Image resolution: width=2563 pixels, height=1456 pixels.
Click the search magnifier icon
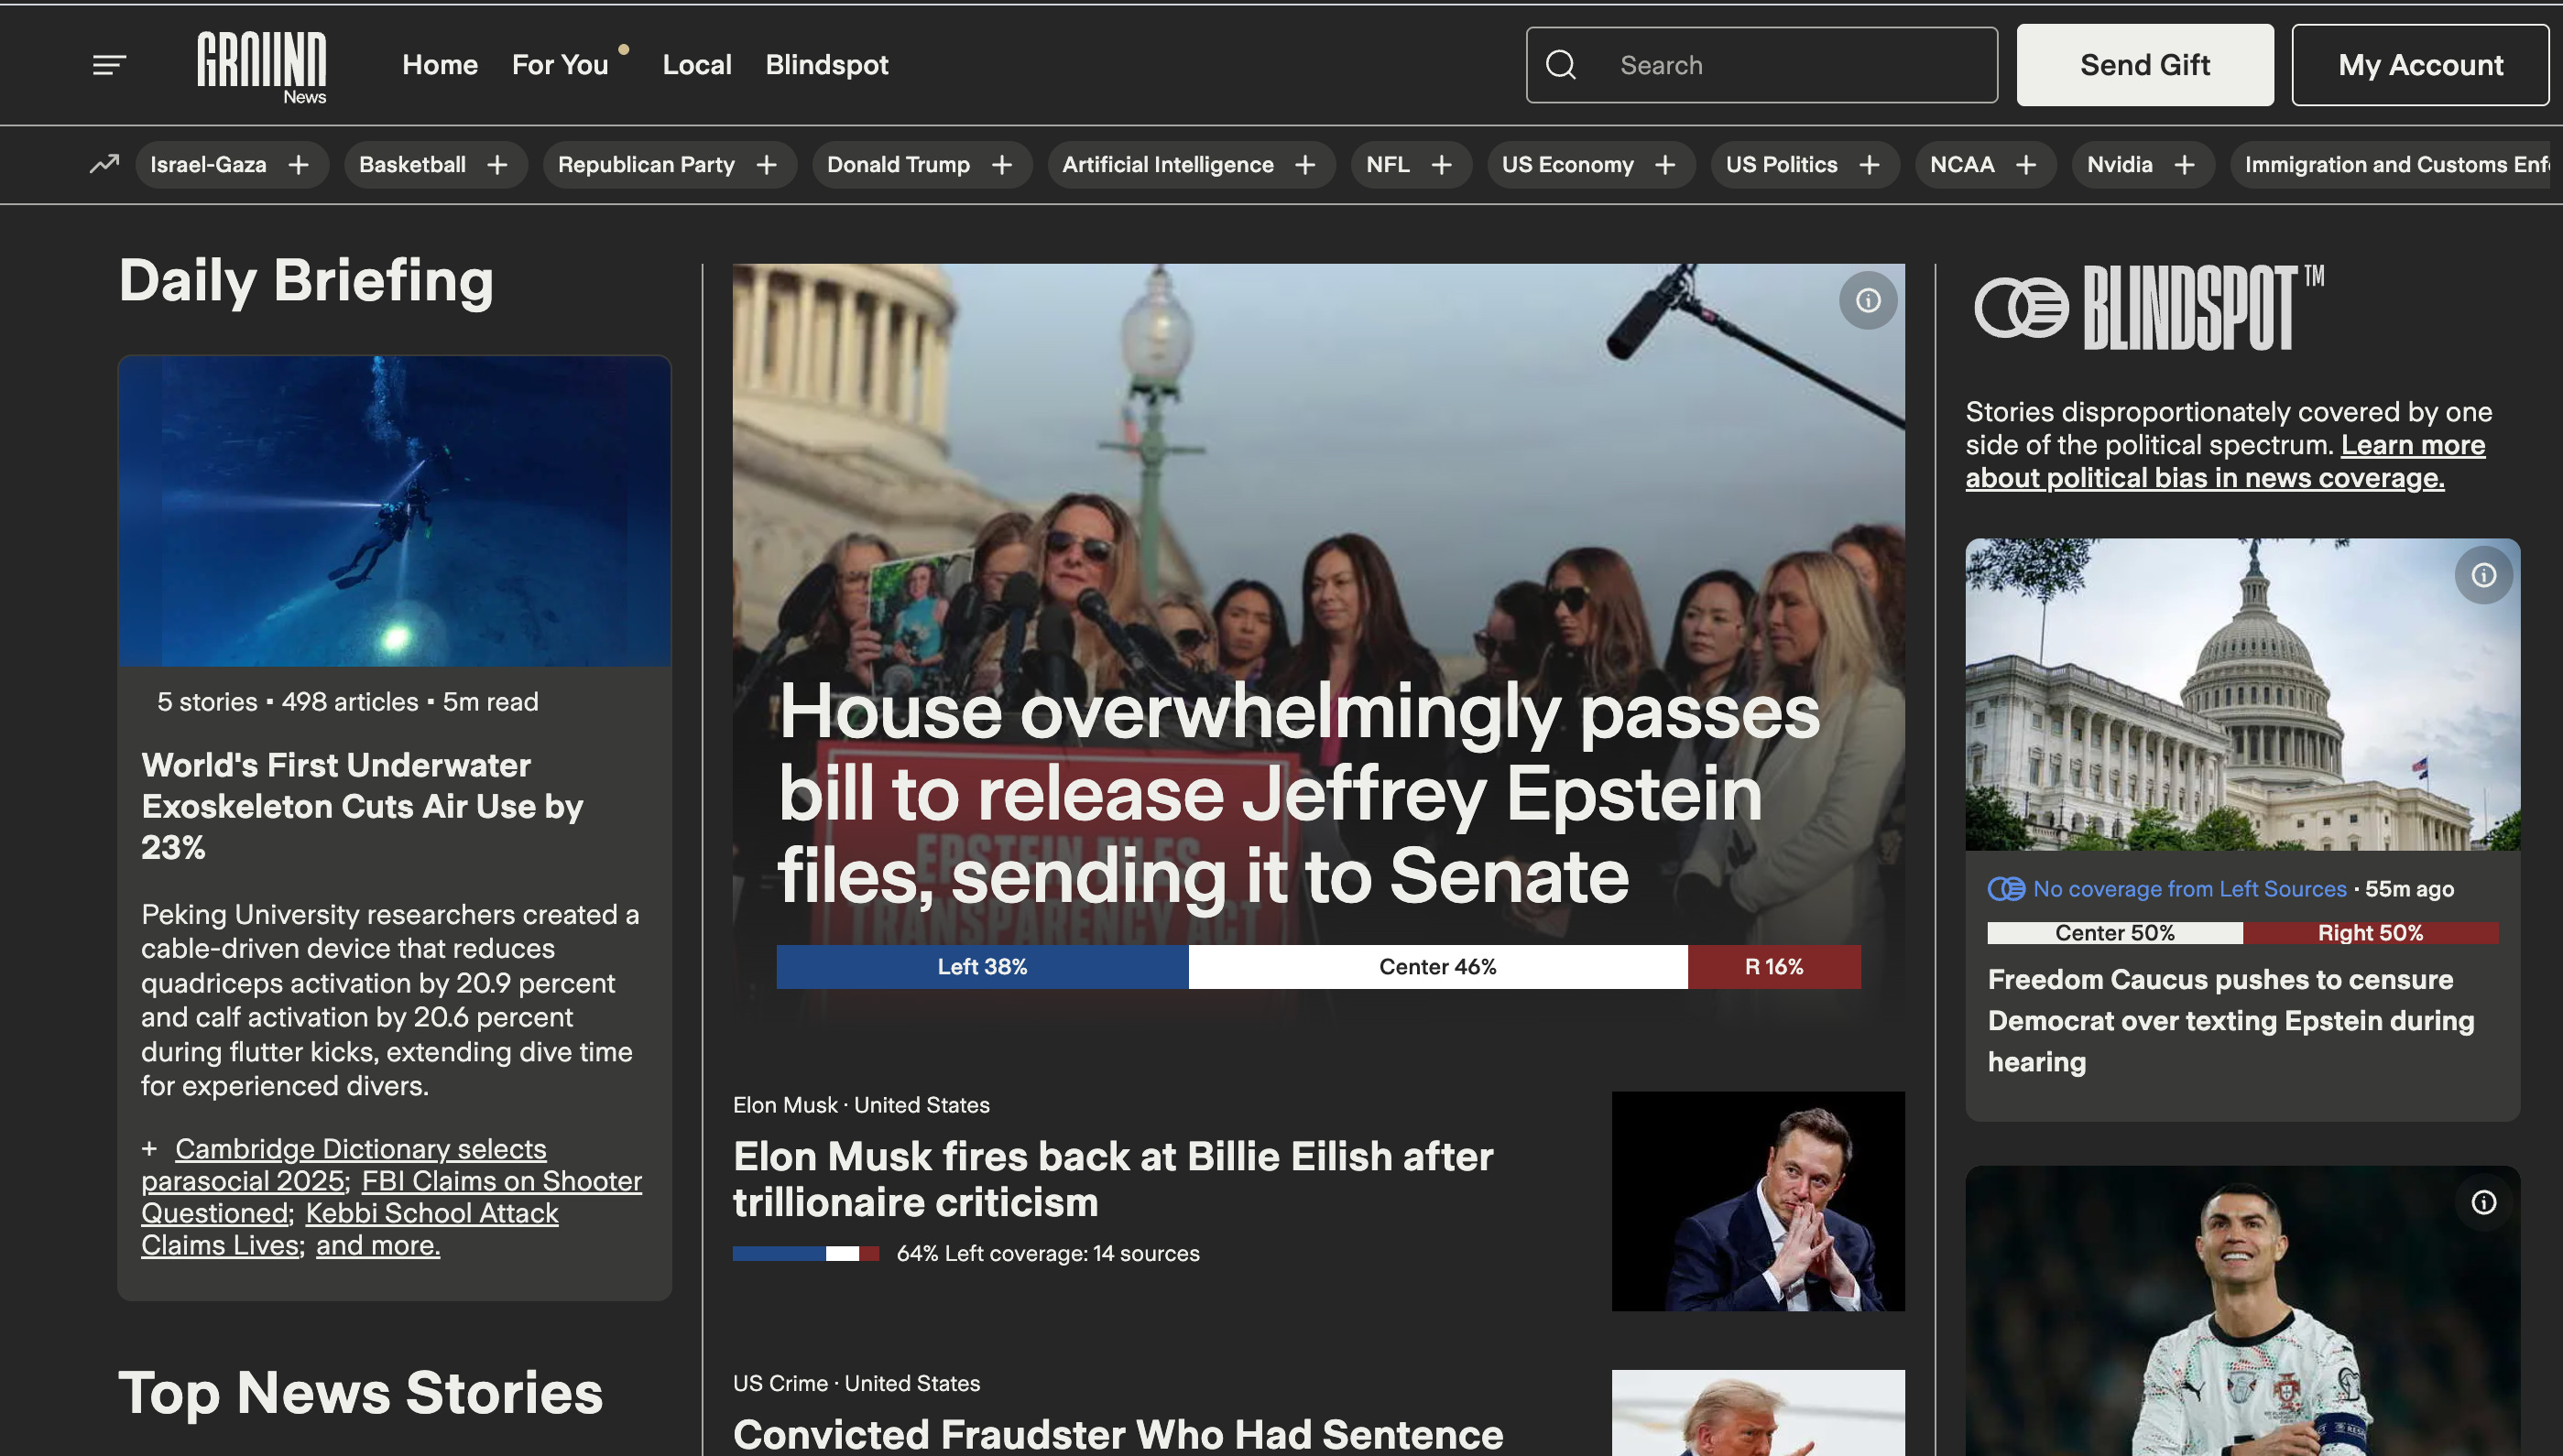(x=1560, y=66)
